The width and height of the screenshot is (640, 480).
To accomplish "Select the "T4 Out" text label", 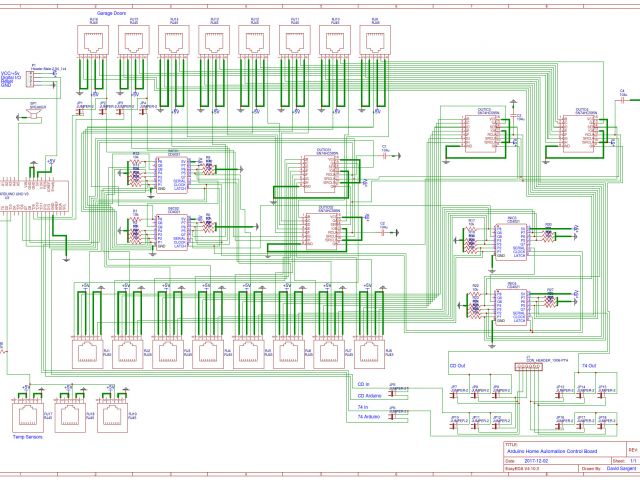I will pyautogui.click(x=586, y=366).
